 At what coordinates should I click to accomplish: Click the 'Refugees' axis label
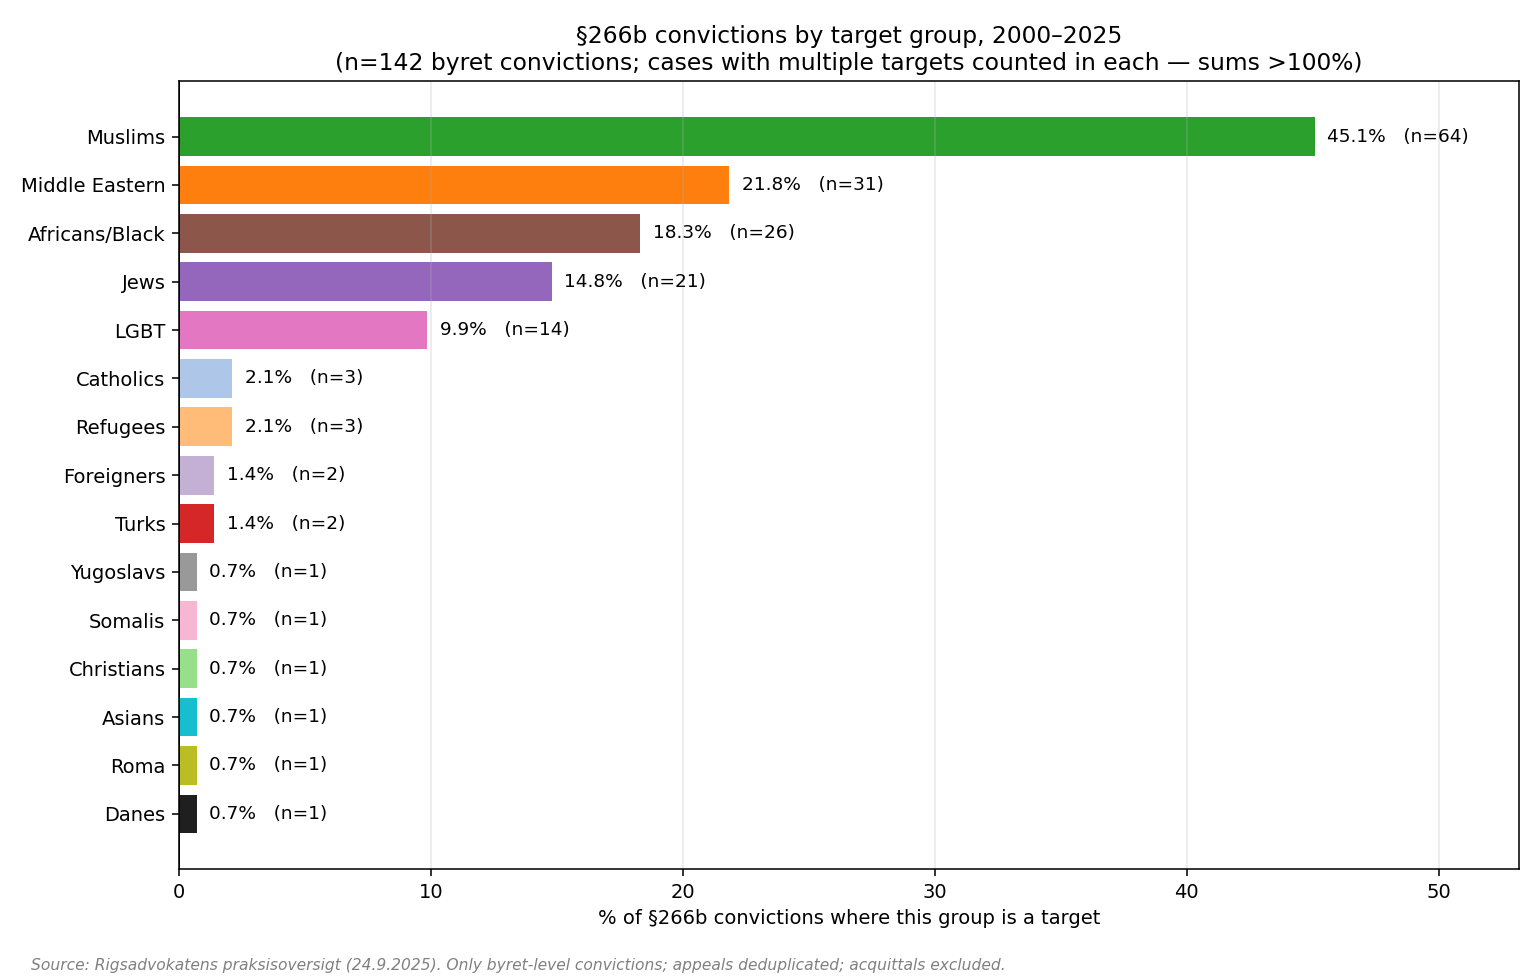point(120,428)
